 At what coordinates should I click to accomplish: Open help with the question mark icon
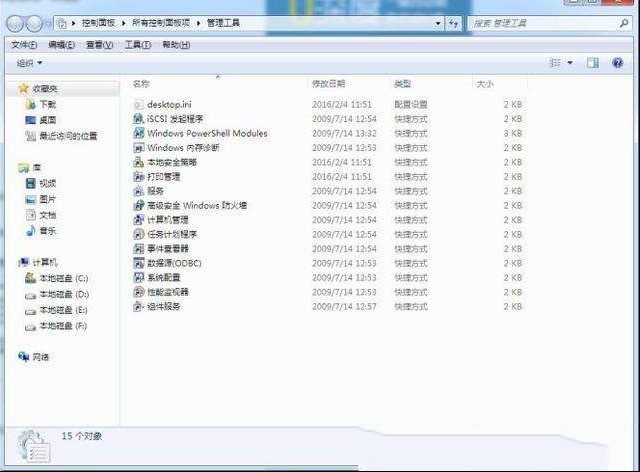[618, 63]
